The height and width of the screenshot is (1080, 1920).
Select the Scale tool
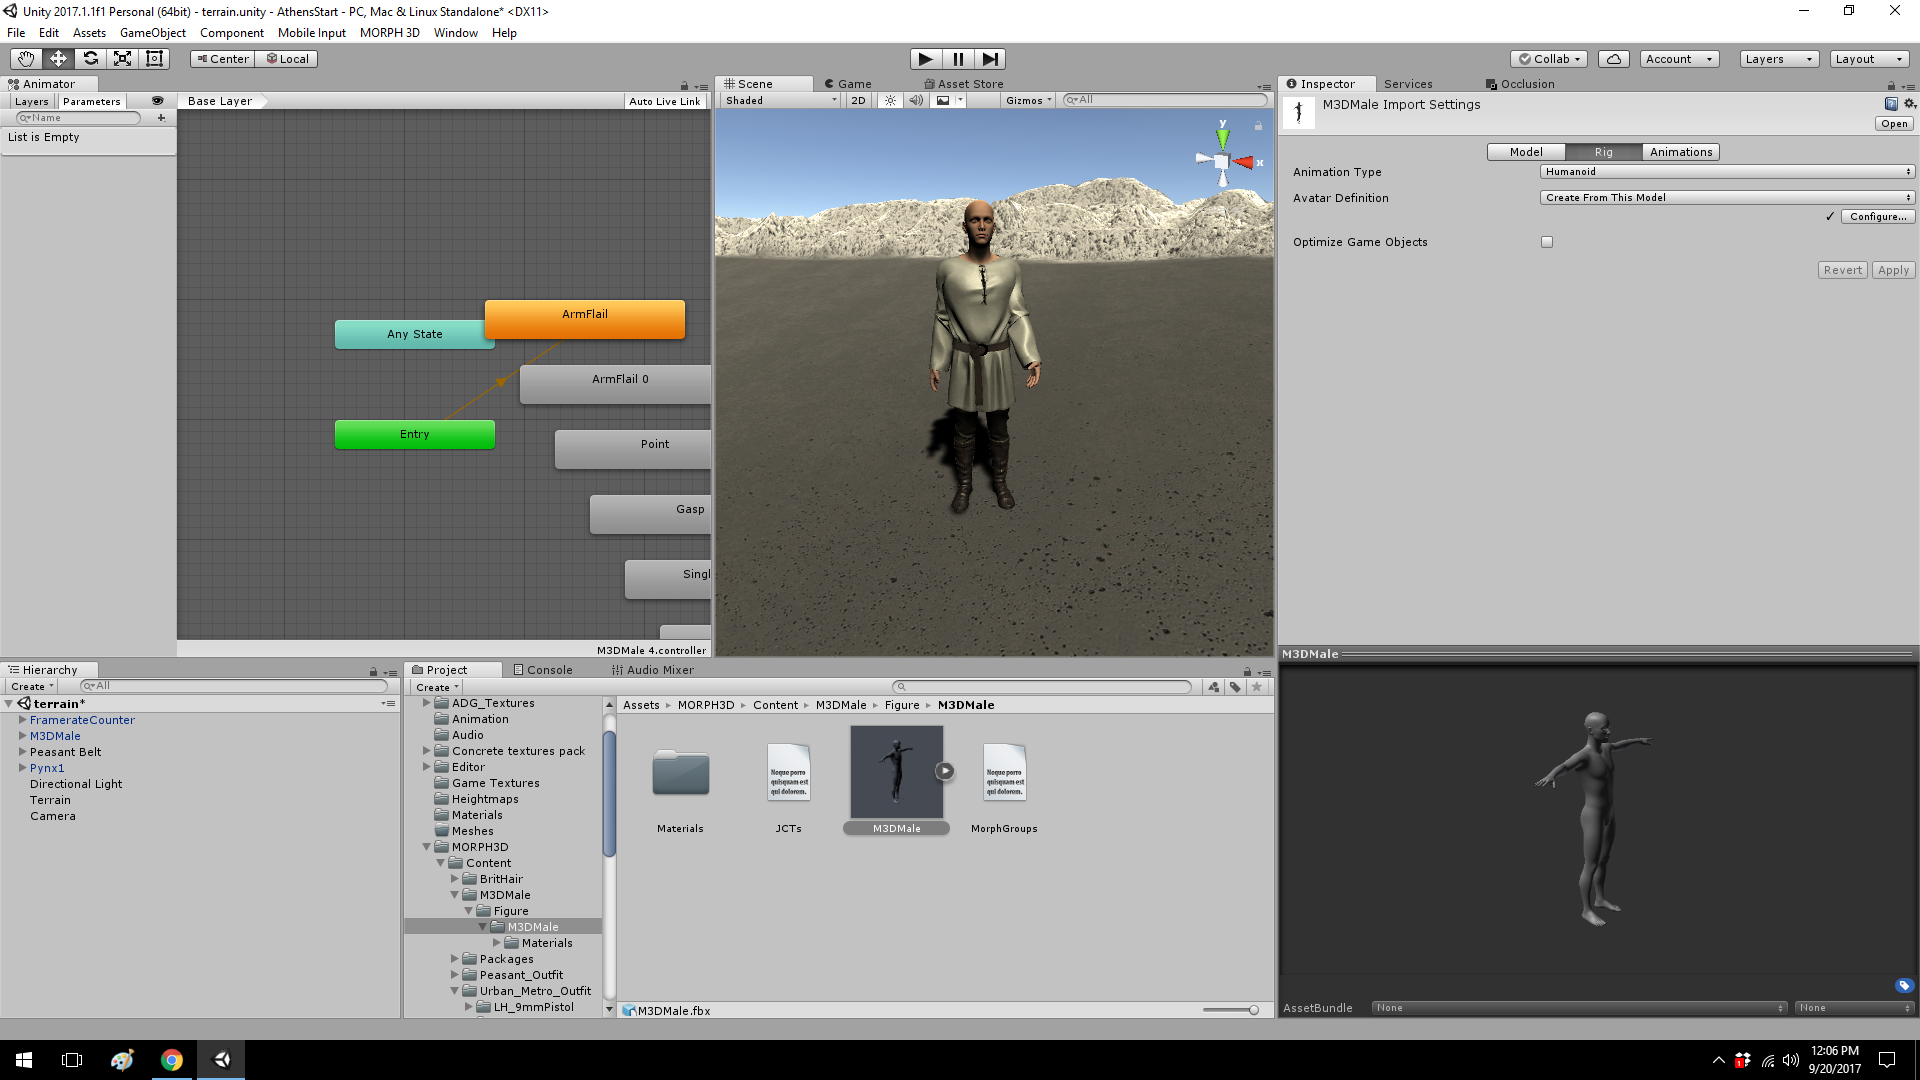[x=122, y=59]
